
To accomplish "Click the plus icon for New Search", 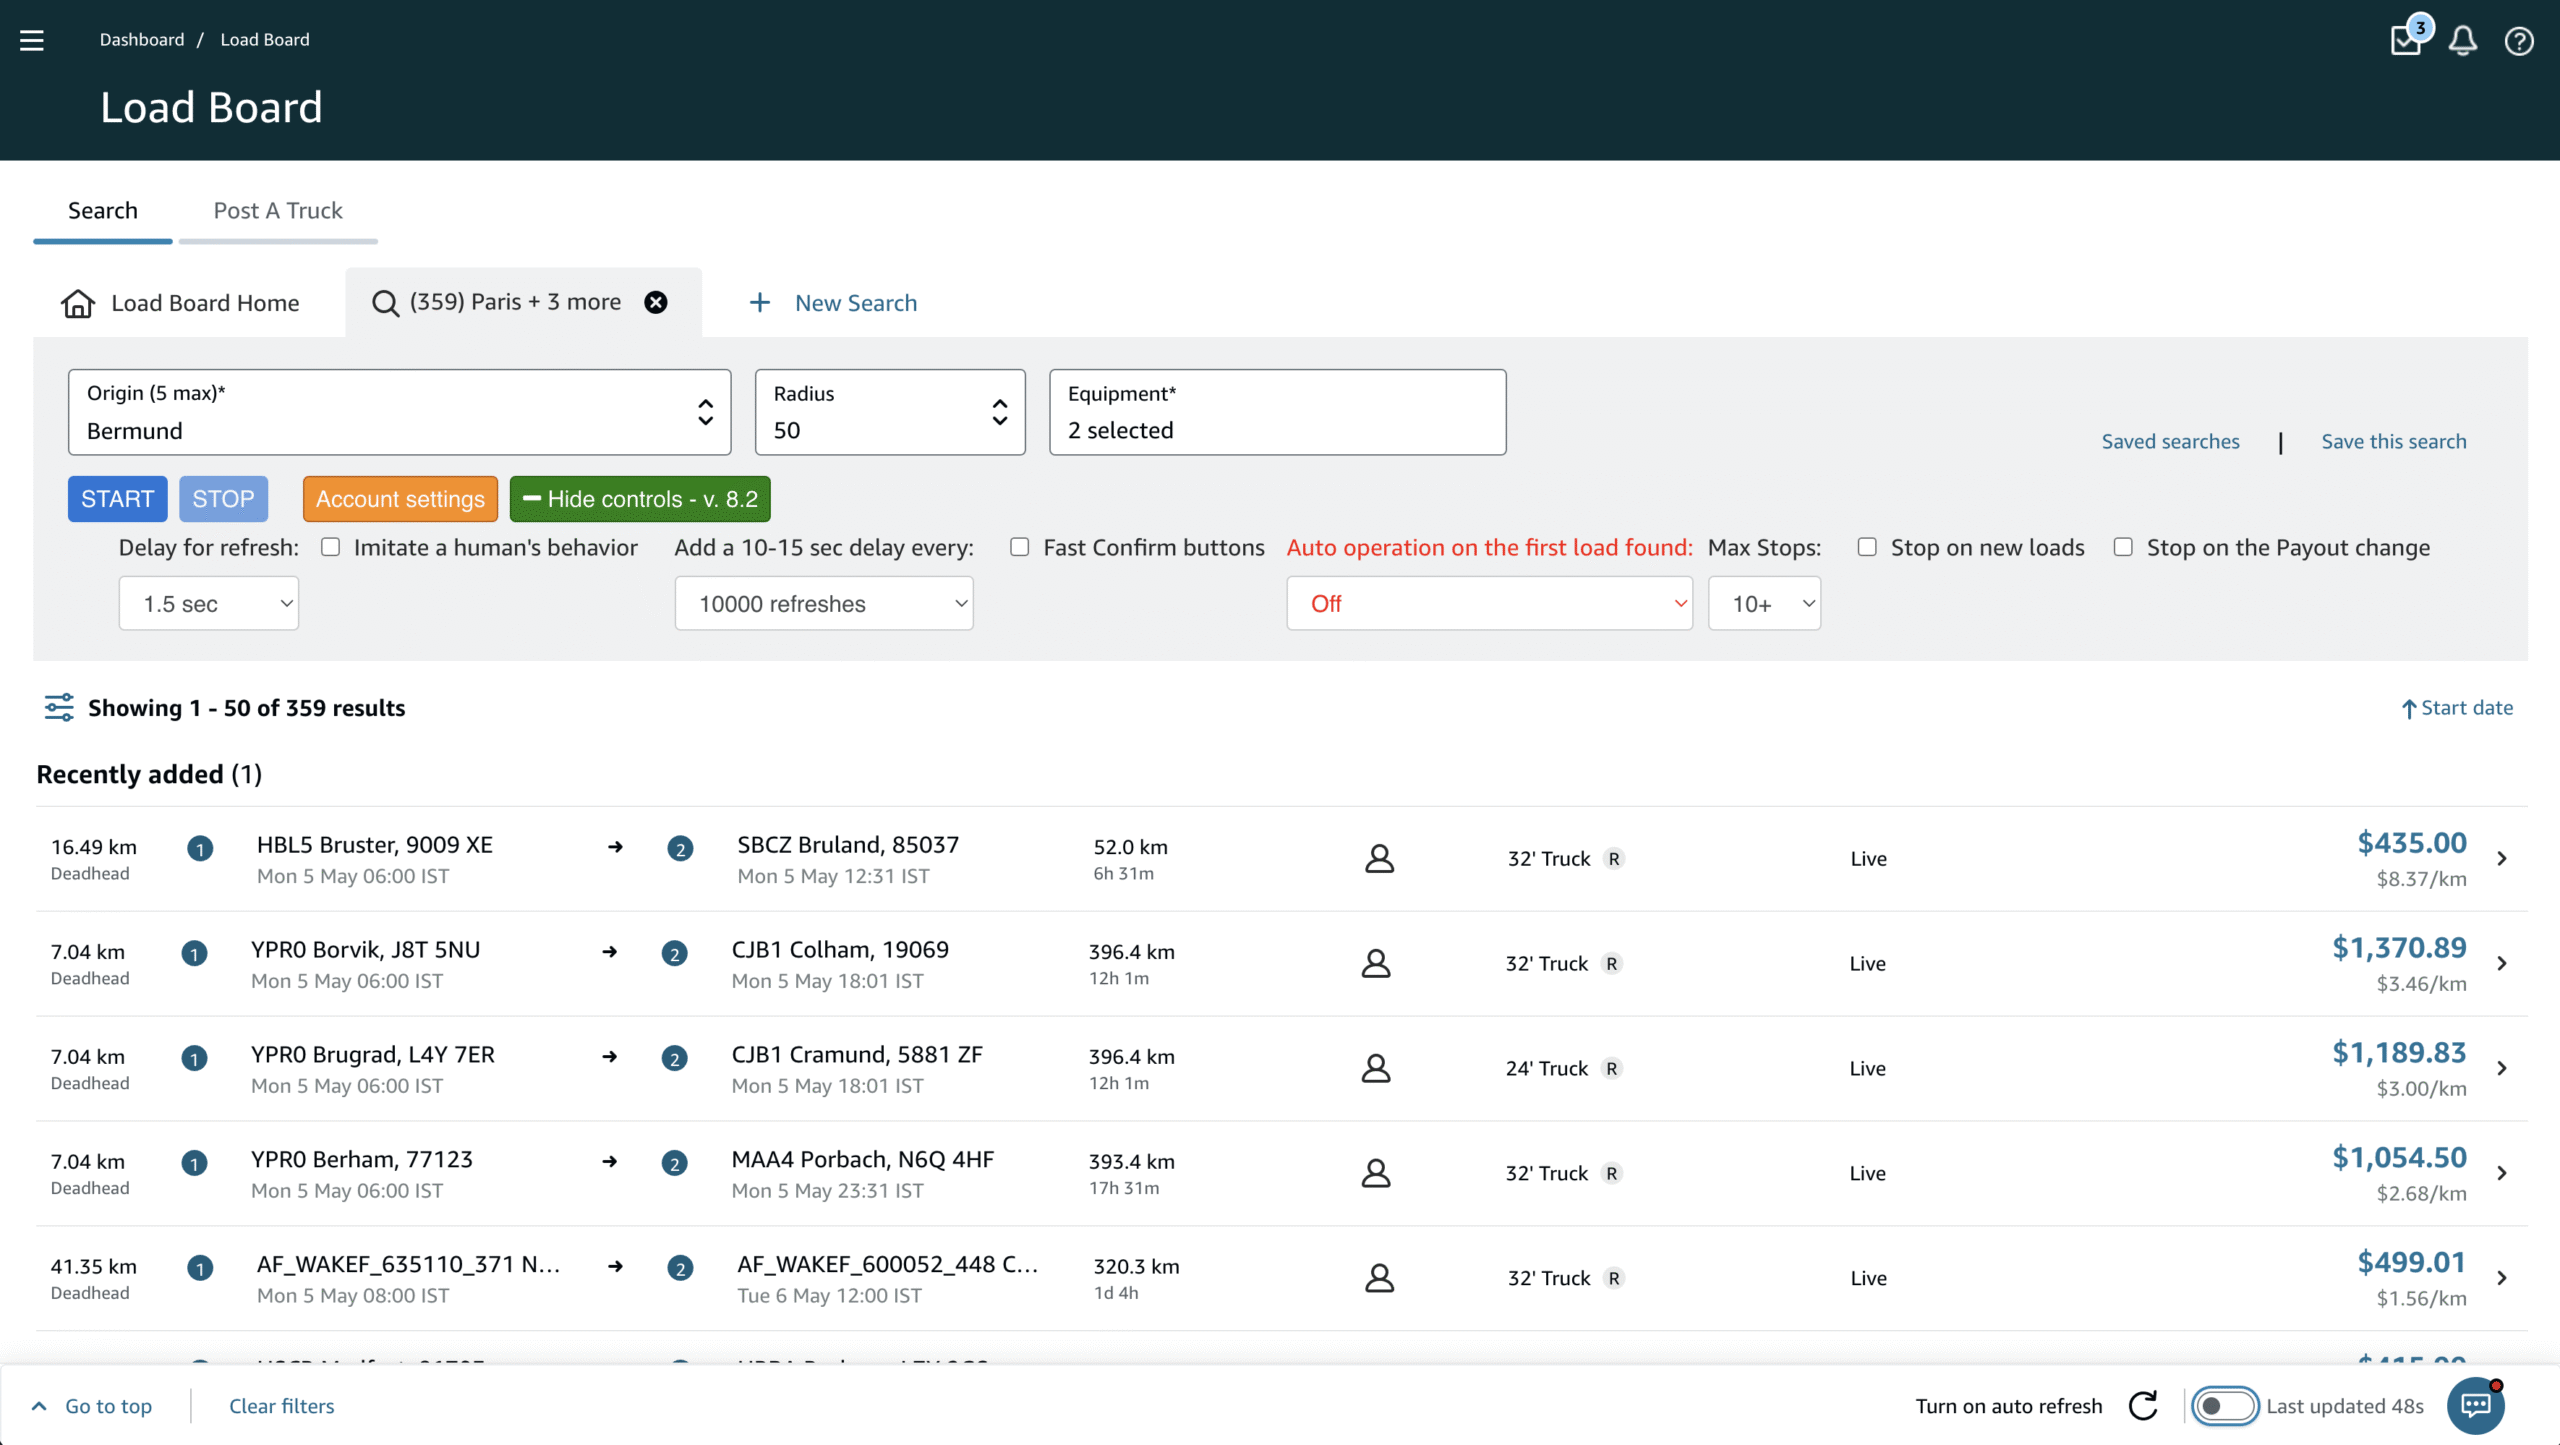I will [x=760, y=302].
